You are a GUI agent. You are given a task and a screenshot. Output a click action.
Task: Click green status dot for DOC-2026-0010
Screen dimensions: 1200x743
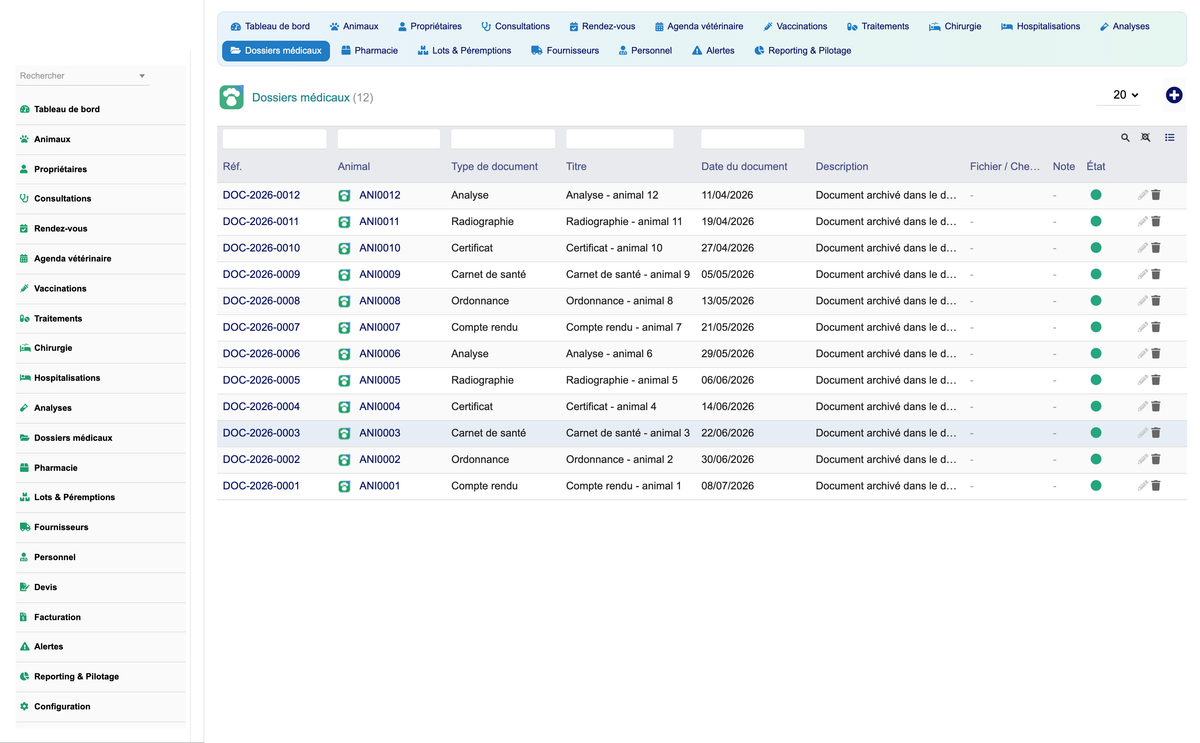pyautogui.click(x=1096, y=248)
